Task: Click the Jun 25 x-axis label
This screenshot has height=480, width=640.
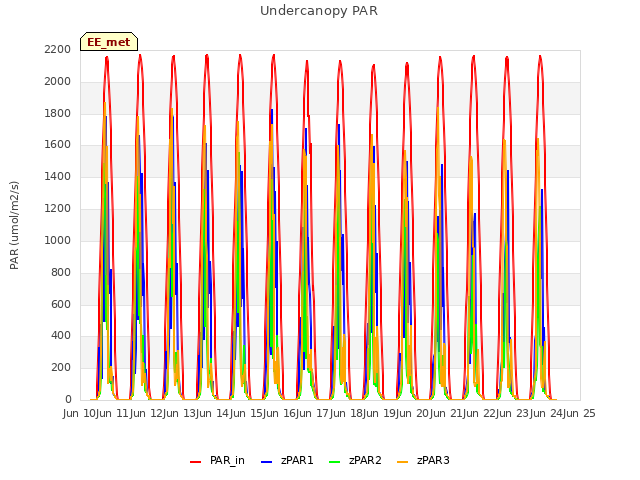Action: click(580, 414)
